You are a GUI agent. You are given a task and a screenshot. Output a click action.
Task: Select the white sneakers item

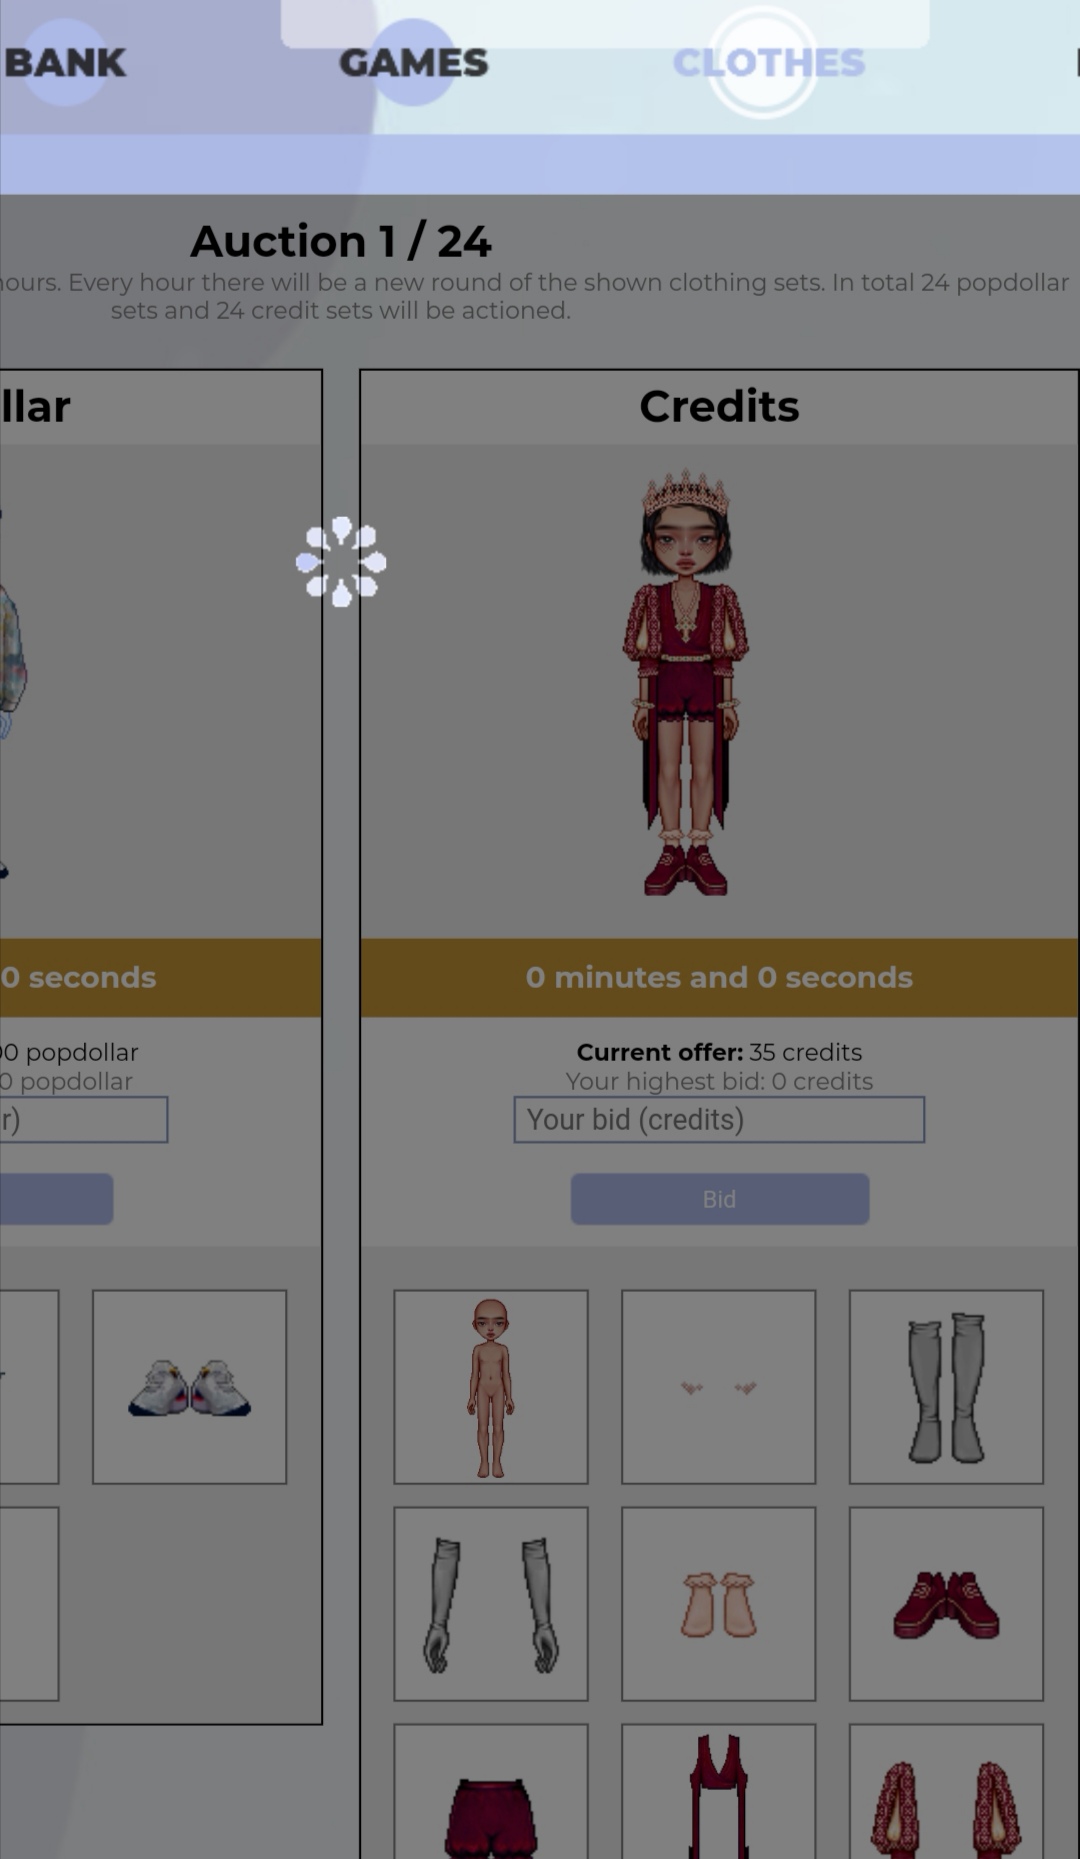tap(189, 1387)
